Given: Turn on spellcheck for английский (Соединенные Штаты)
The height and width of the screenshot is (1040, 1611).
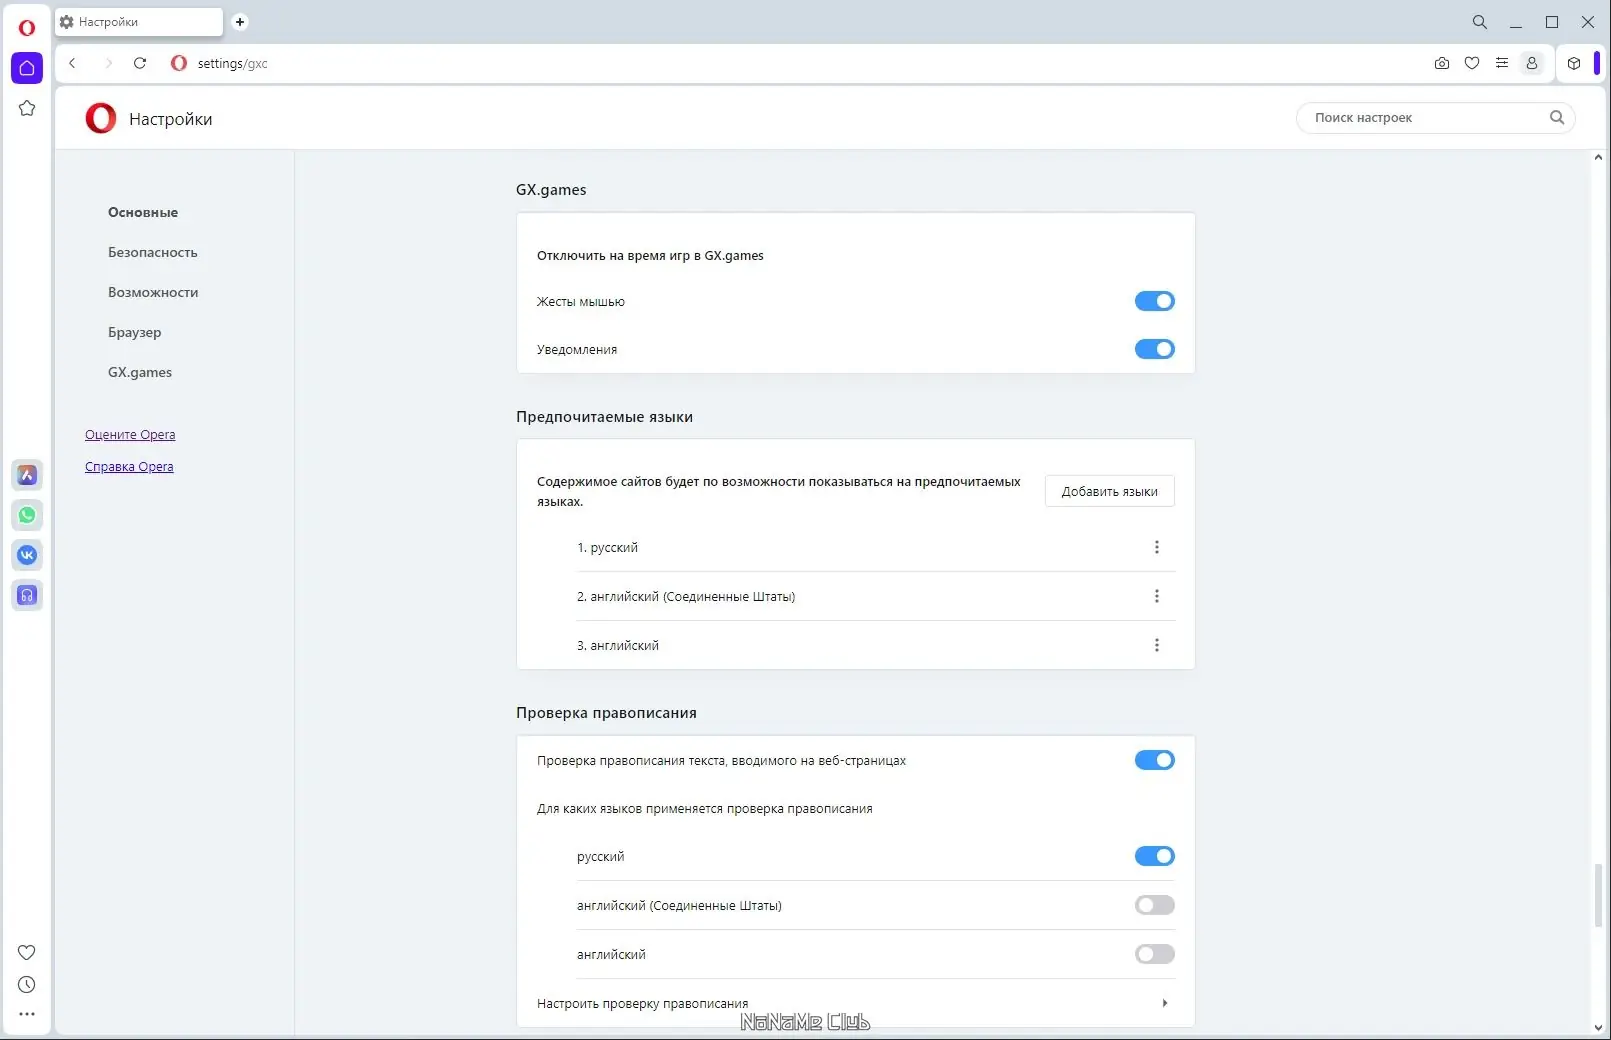Looking at the screenshot, I should (x=1154, y=905).
